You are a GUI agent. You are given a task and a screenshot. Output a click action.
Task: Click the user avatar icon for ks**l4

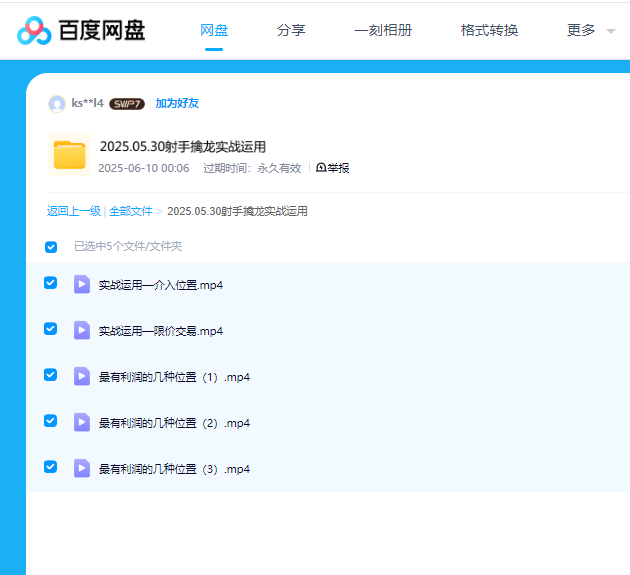(57, 103)
